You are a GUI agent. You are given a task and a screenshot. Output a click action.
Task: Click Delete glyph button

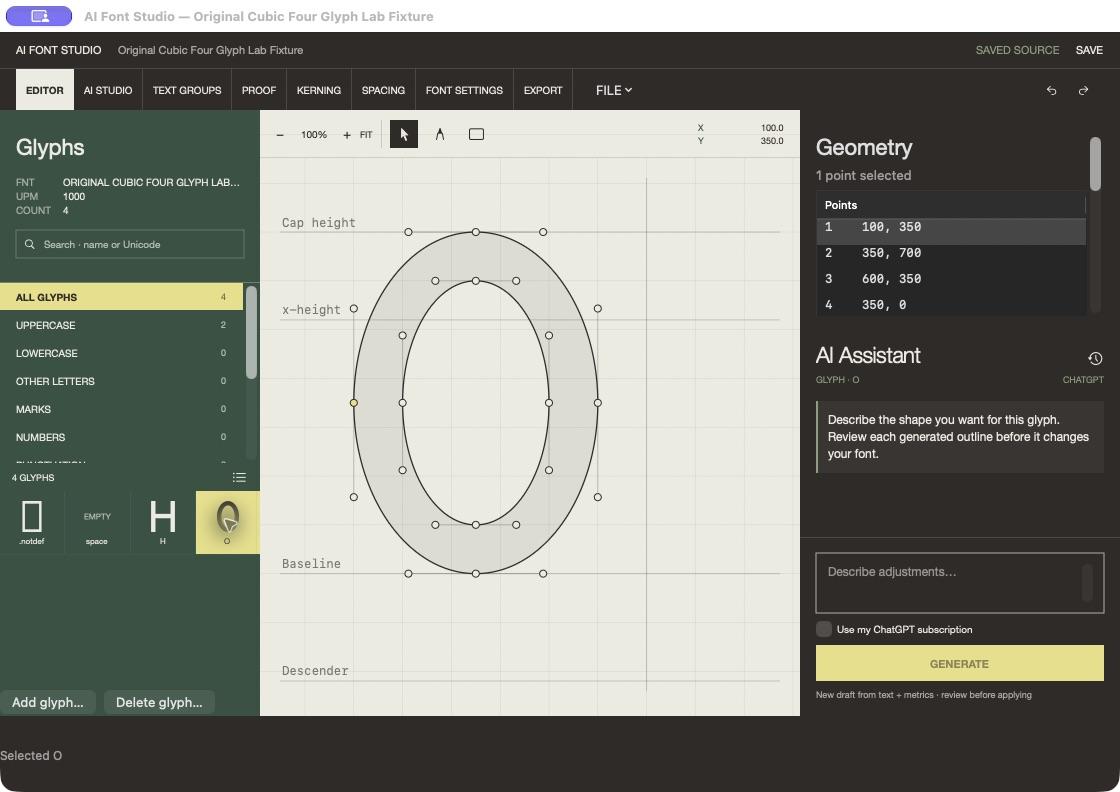pos(159,703)
